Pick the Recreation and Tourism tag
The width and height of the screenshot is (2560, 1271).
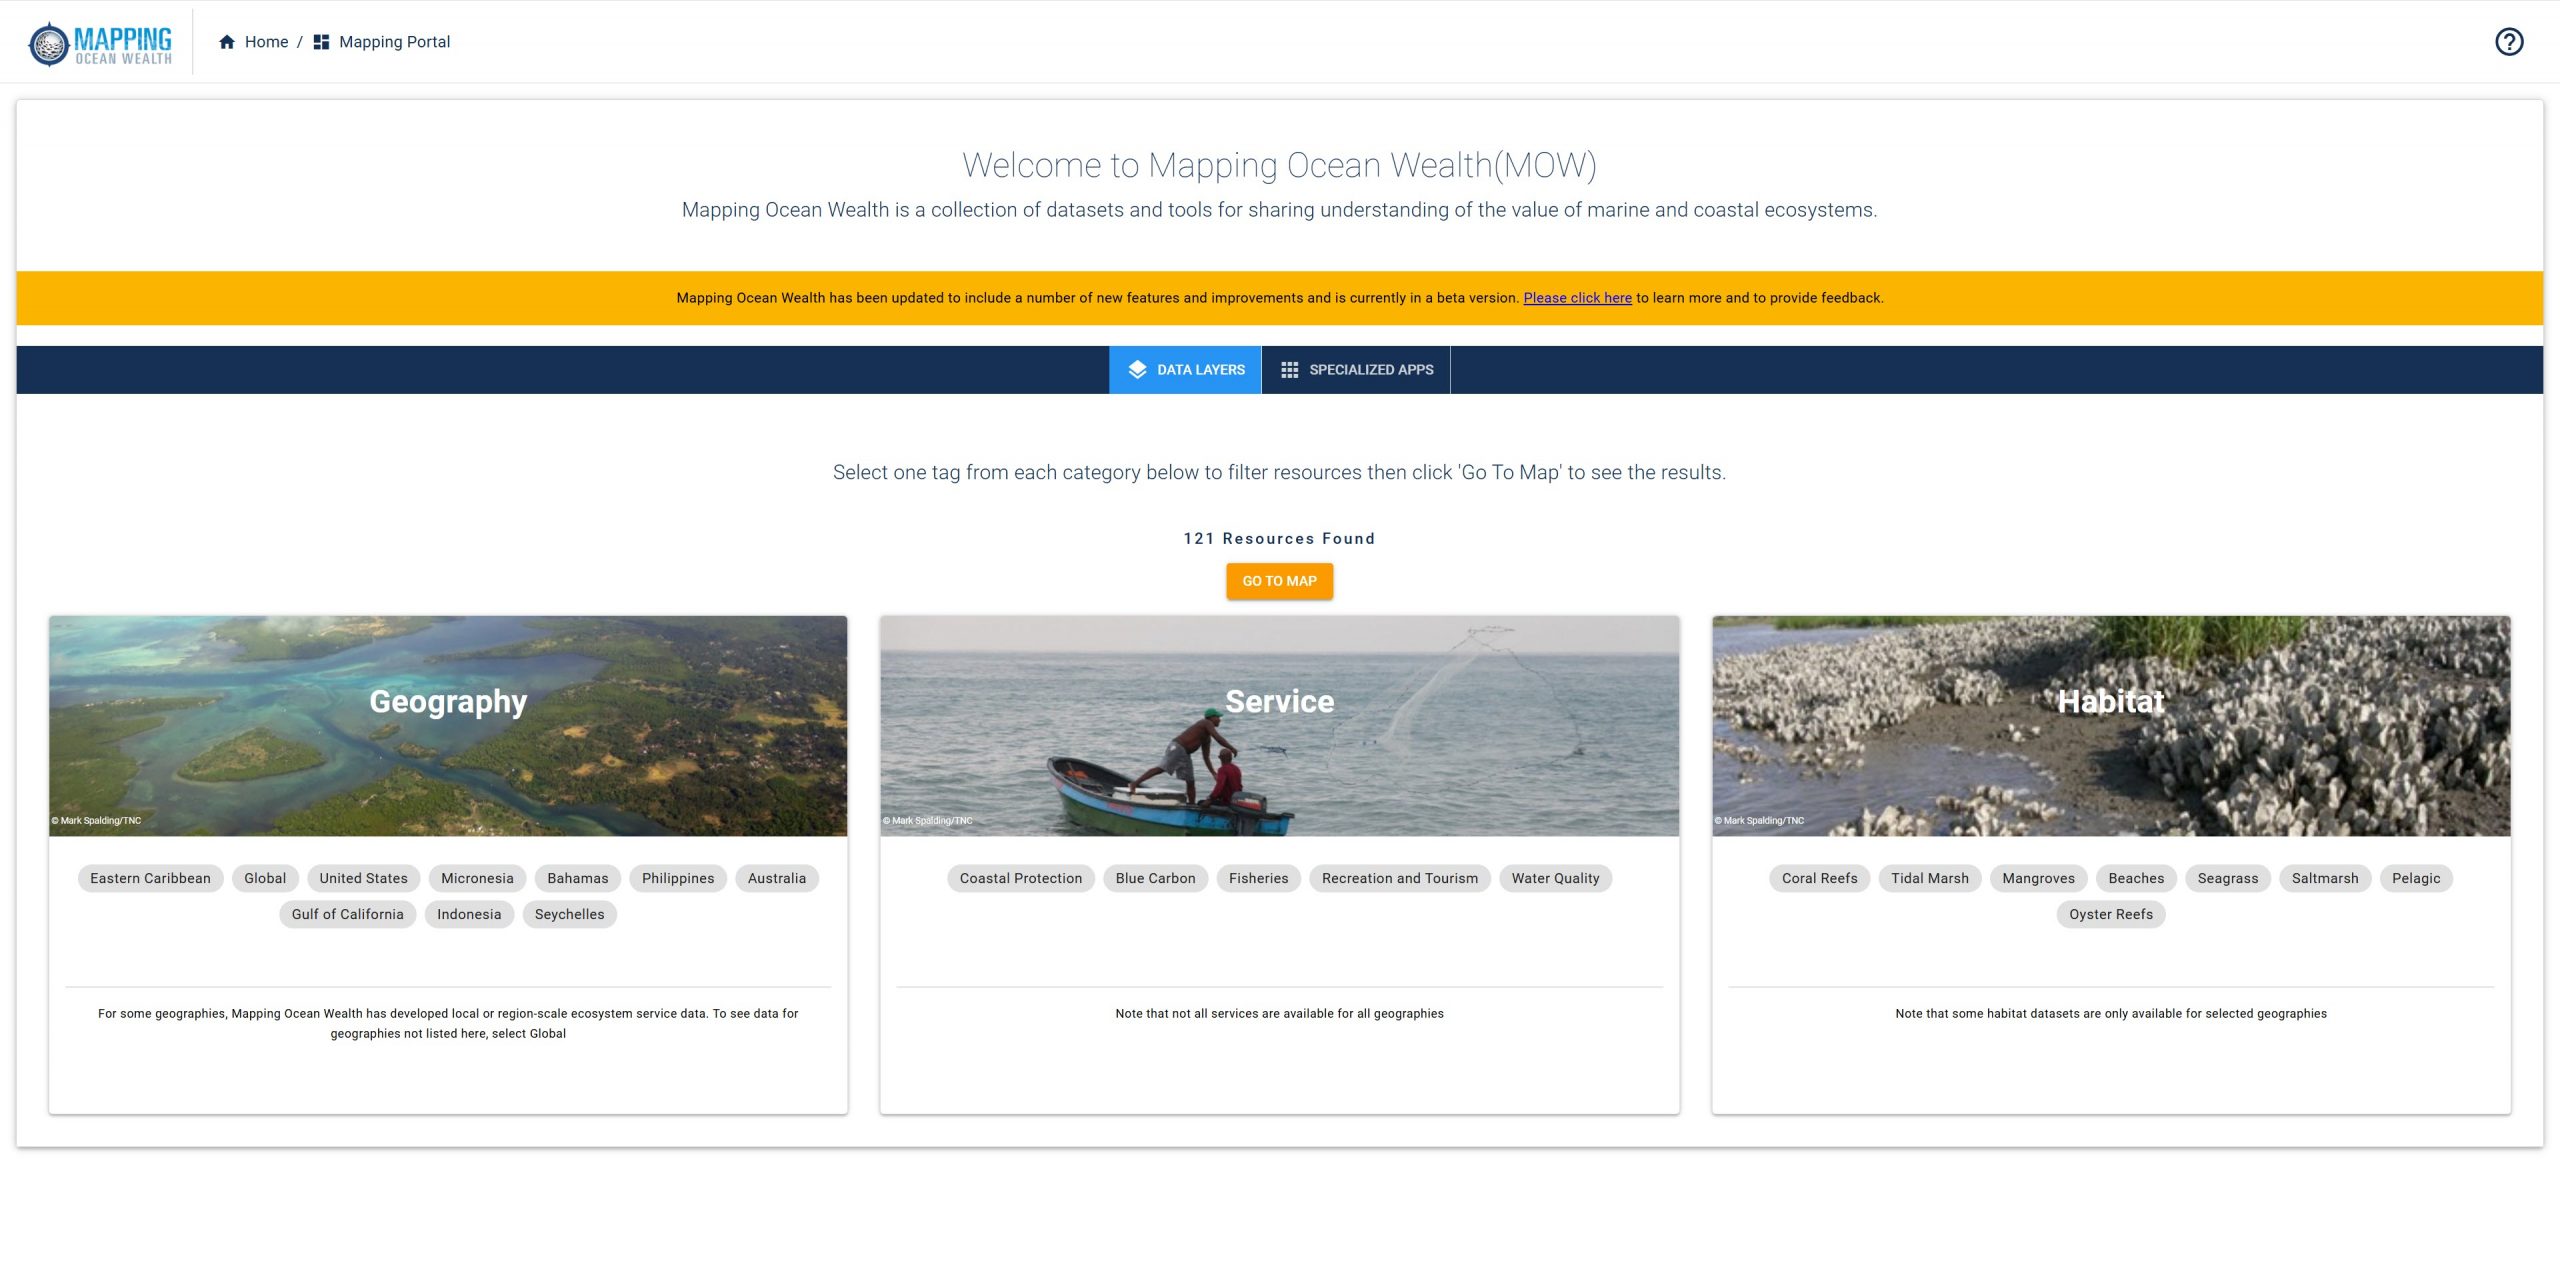point(1399,878)
